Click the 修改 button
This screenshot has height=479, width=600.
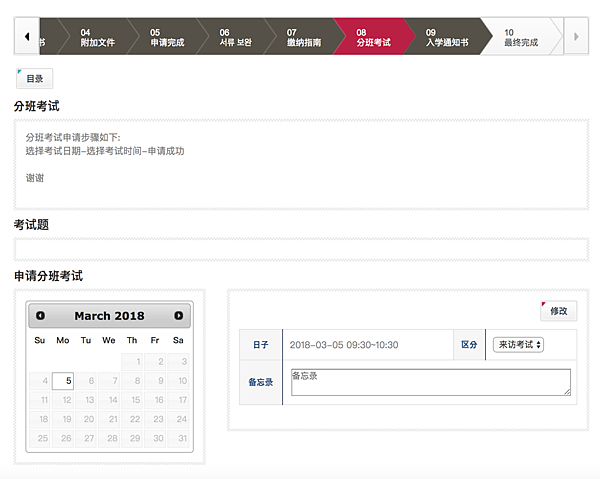tap(559, 311)
